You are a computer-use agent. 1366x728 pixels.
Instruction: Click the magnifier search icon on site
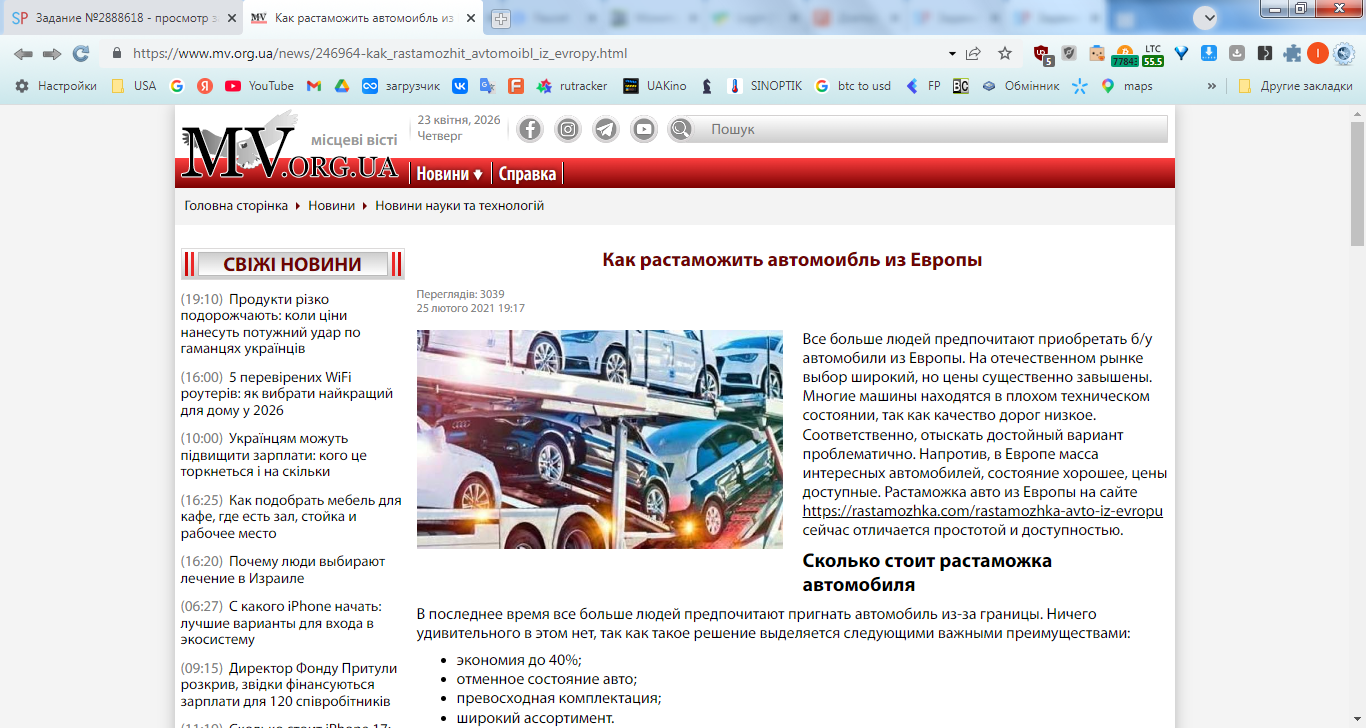click(681, 129)
